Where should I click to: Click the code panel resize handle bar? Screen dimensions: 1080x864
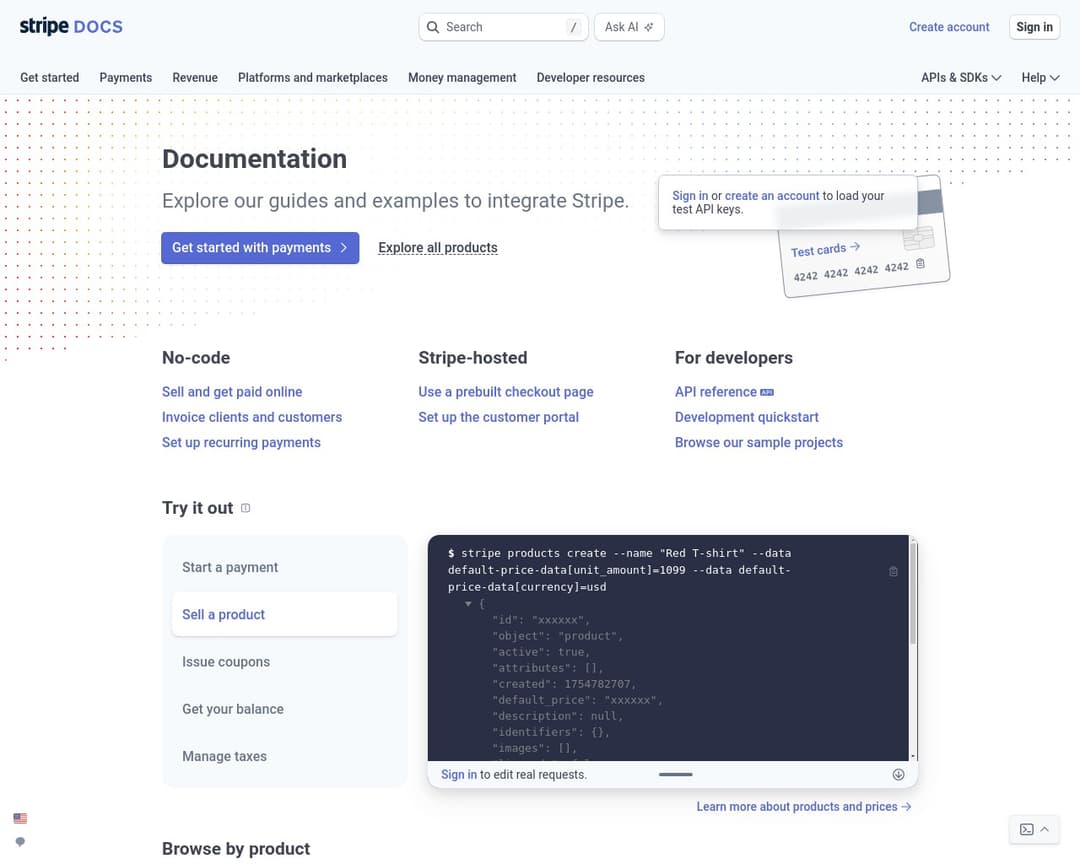(x=675, y=774)
